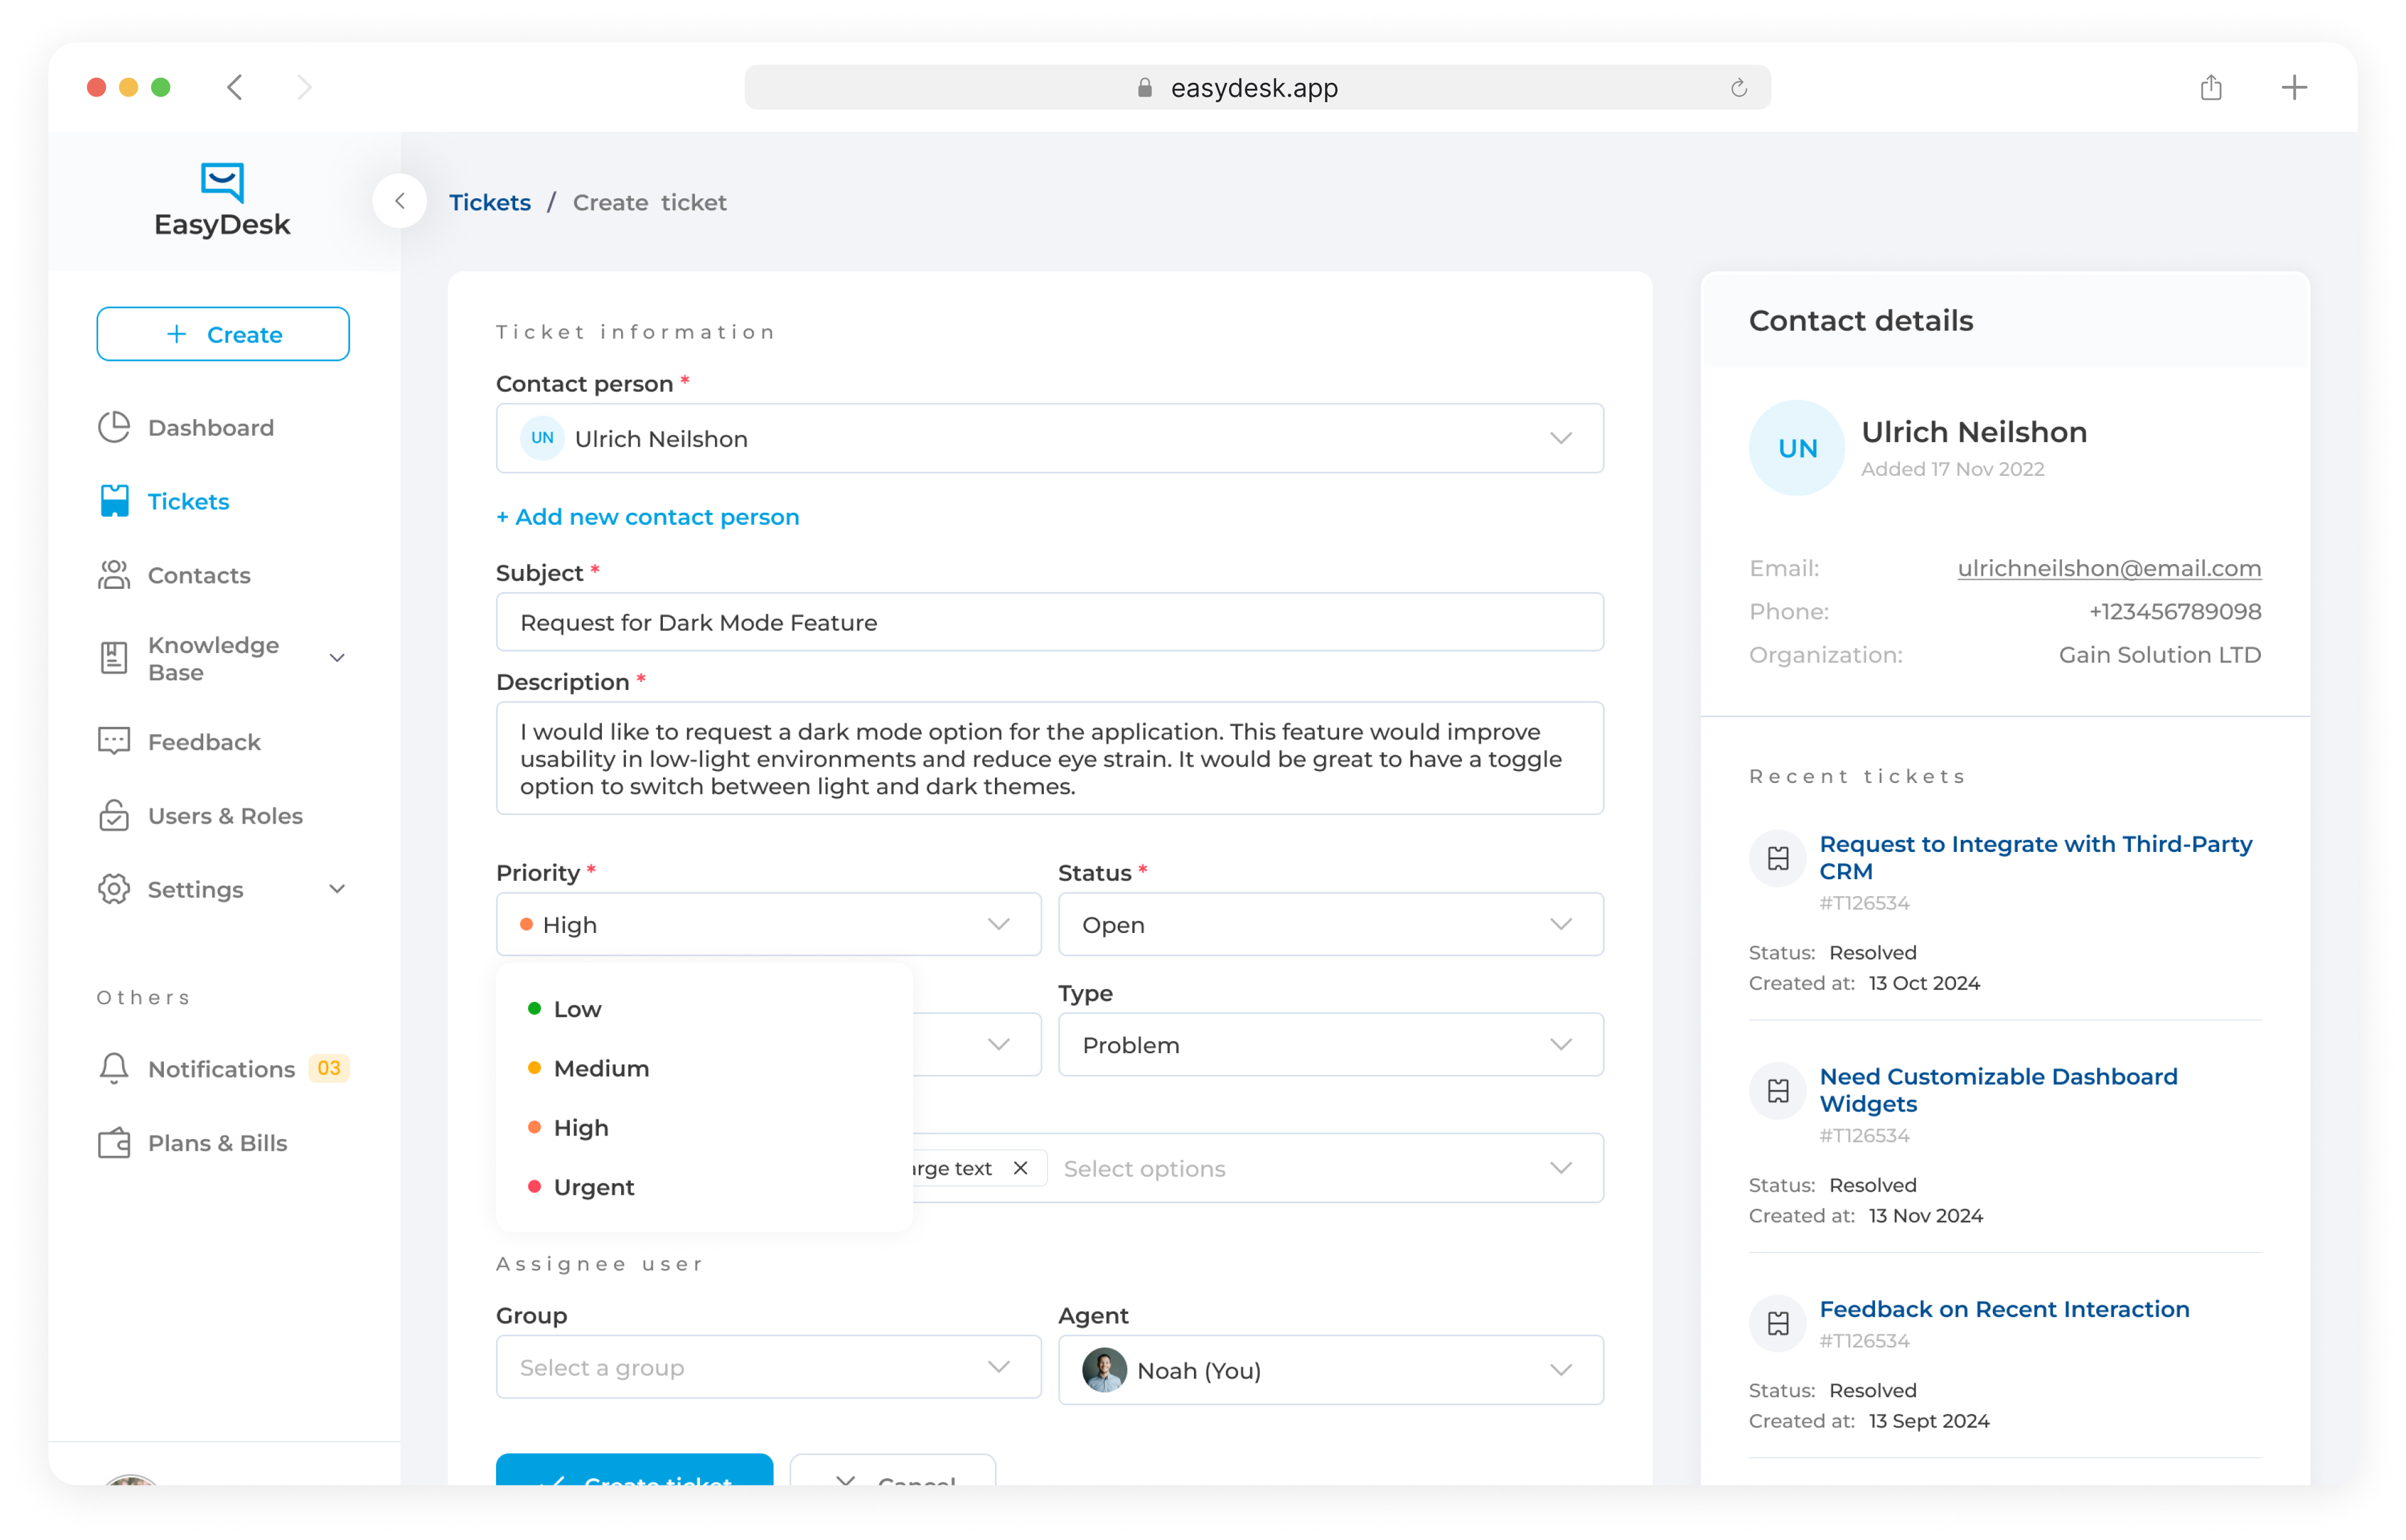The width and height of the screenshot is (2406, 1540).
Task: Open the Select a group dropdown
Action: pos(767,1367)
